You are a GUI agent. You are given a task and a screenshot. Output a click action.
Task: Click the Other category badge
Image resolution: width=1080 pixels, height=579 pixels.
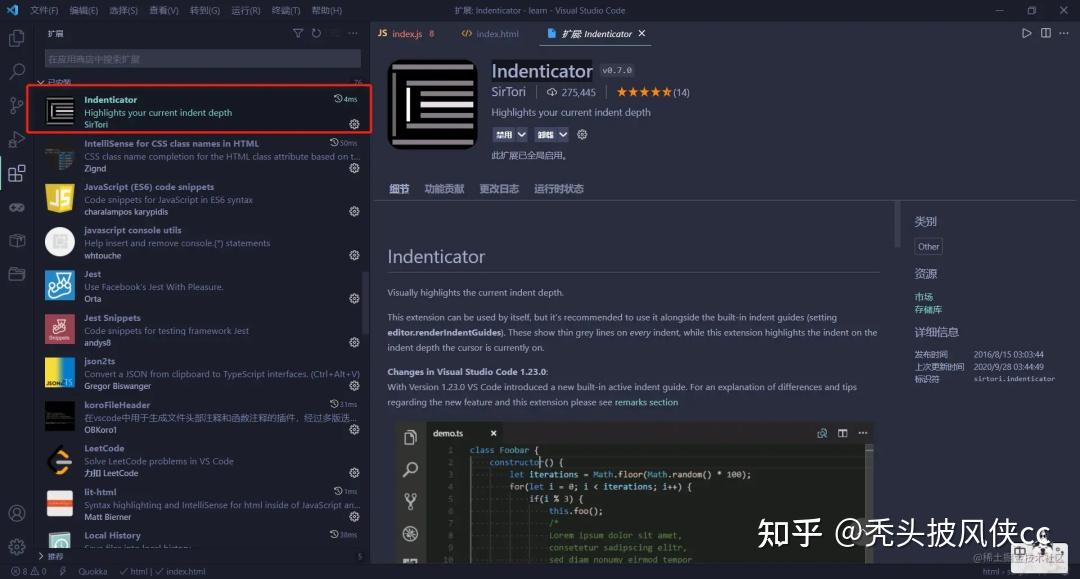[928, 246]
